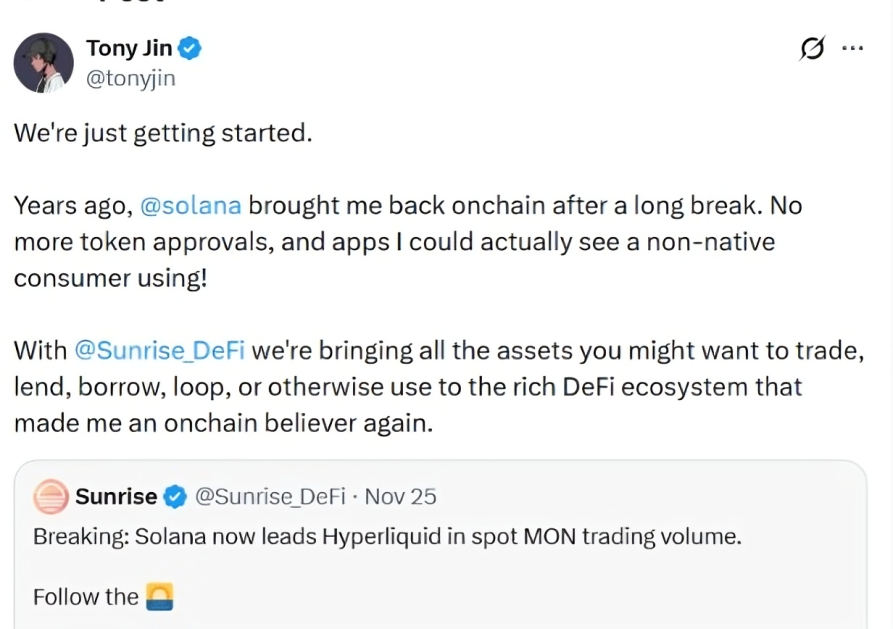Select the post text 'We're just getting started.'
Viewport: 893px width, 629px height.
[160, 132]
